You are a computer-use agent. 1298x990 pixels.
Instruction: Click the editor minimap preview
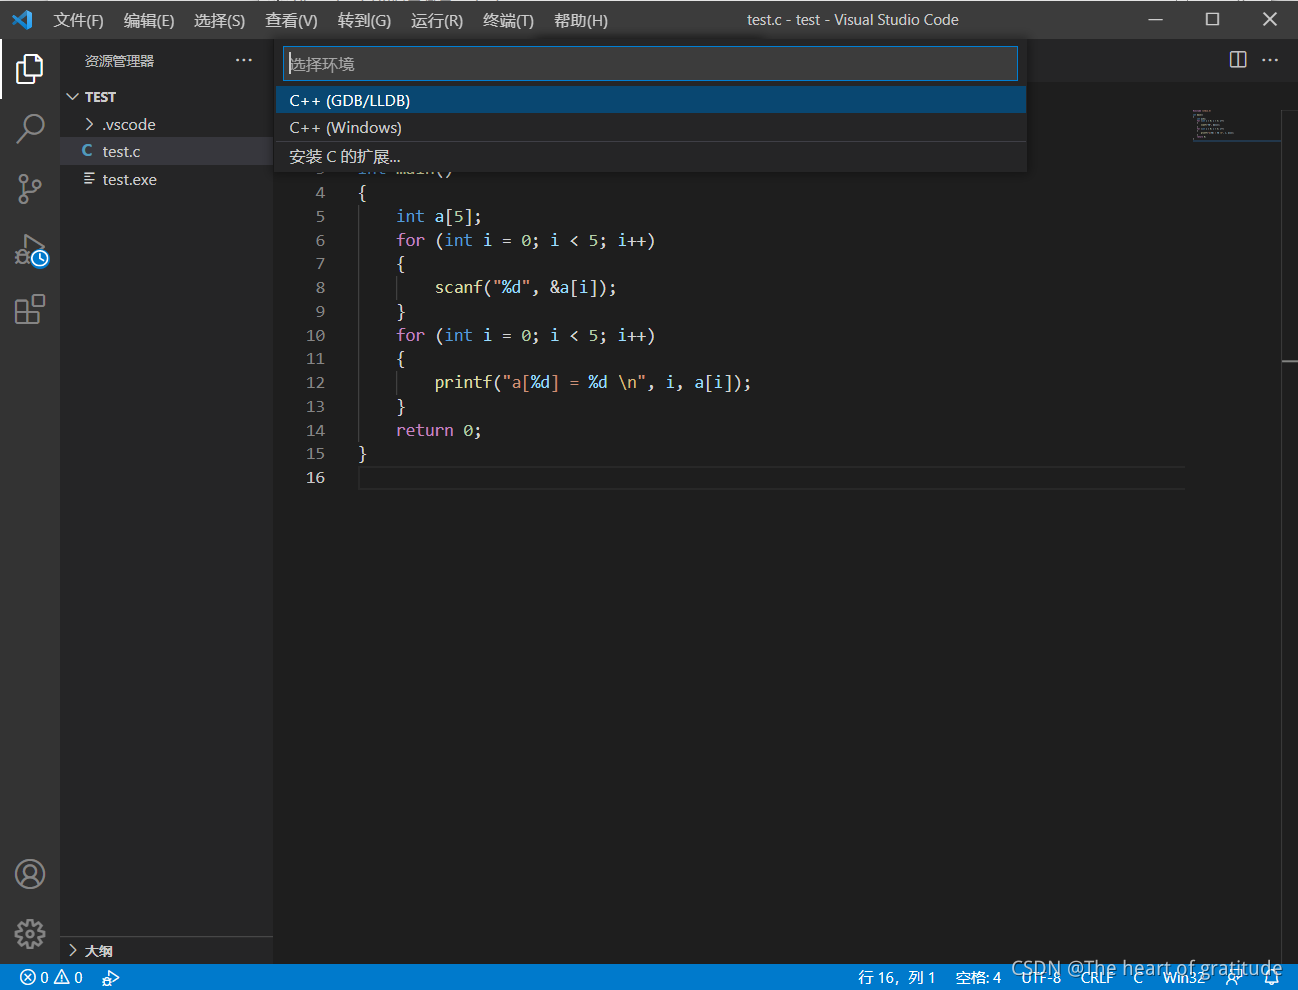[x=1236, y=126]
